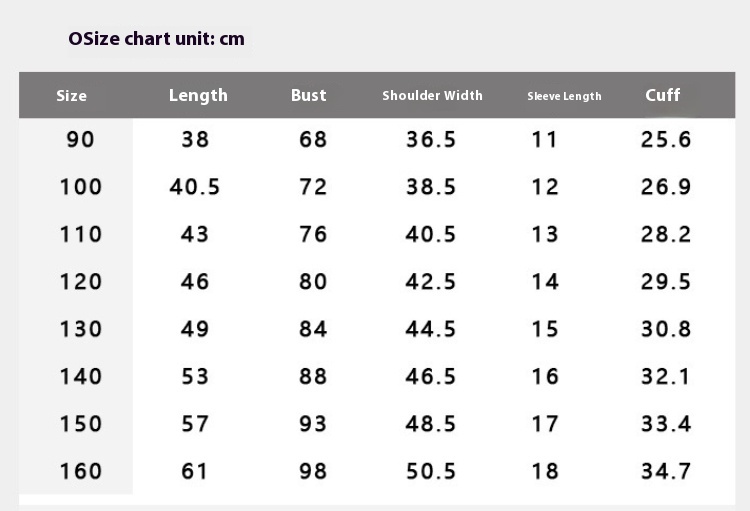The width and height of the screenshot is (750, 511).
Task: Click Sleeve Length value 16
Action: [x=545, y=376]
